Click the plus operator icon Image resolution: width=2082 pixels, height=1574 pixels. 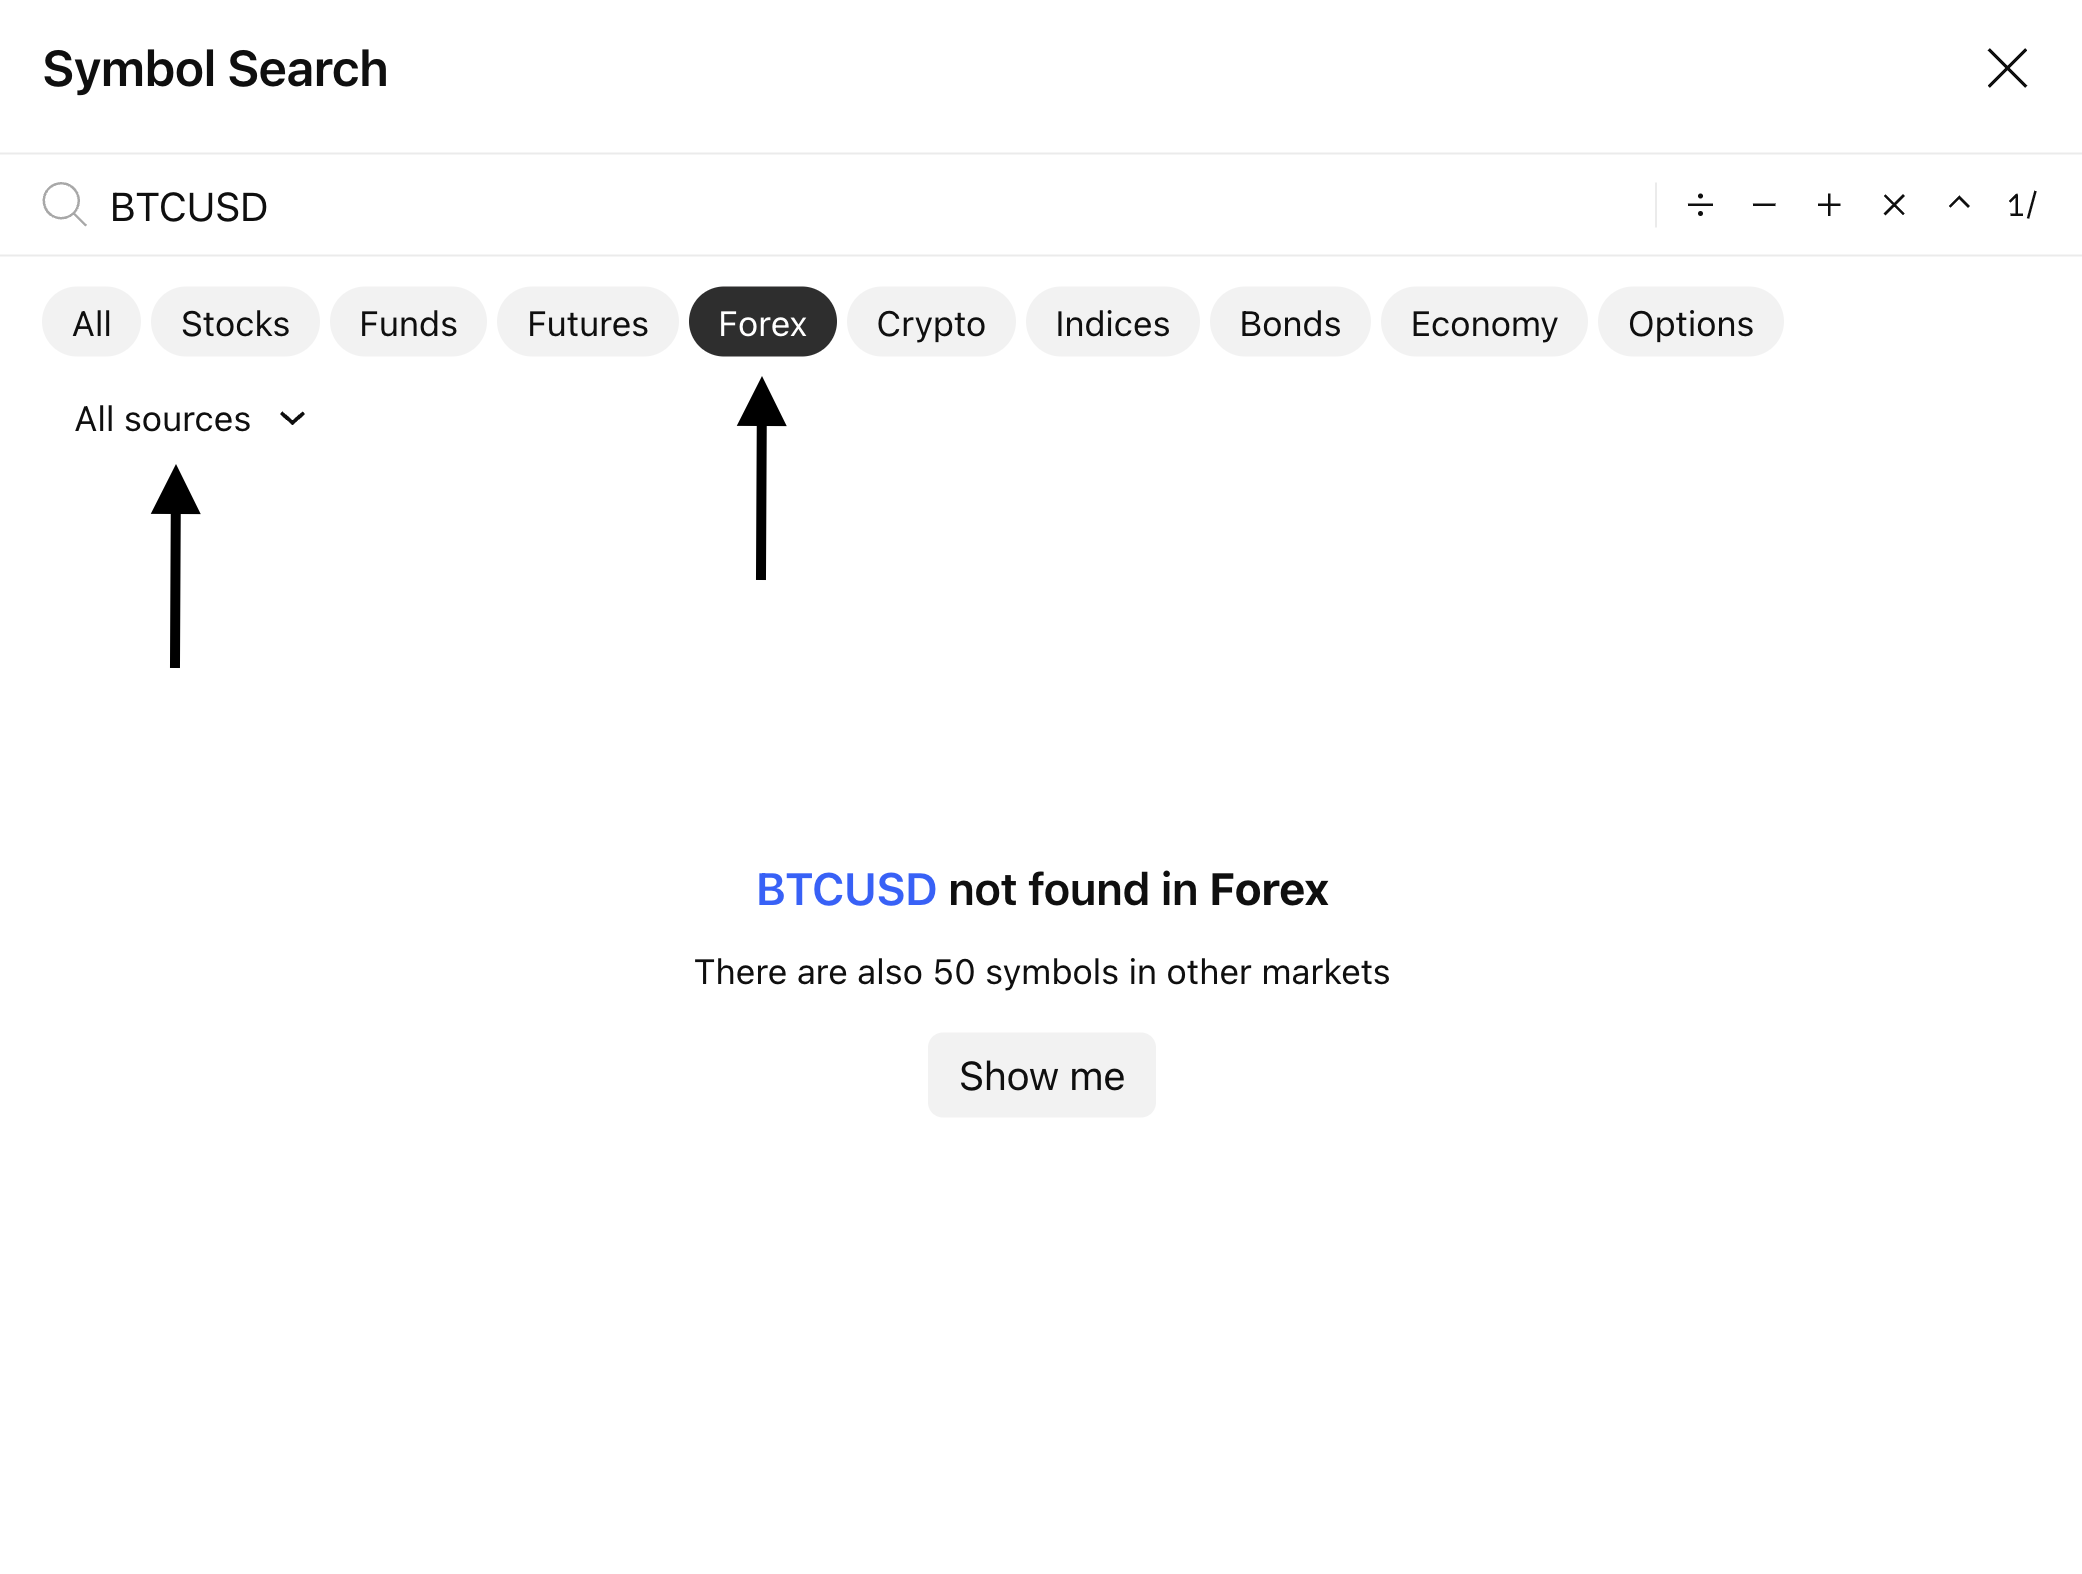1829,205
